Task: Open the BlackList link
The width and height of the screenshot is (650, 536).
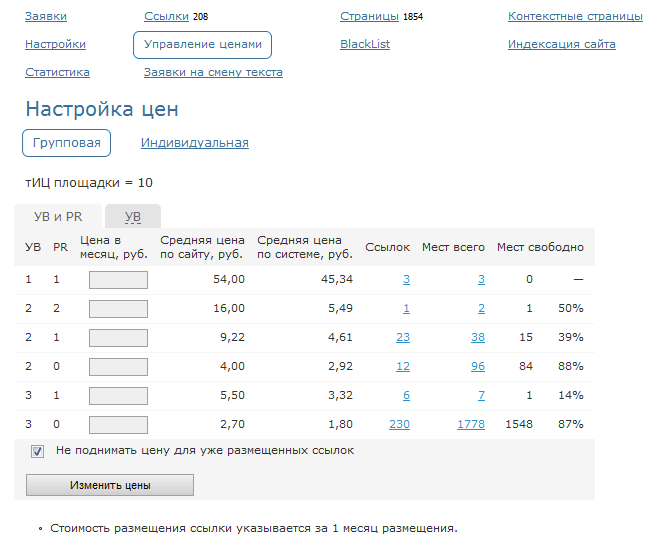Action: pyautogui.click(x=365, y=45)
